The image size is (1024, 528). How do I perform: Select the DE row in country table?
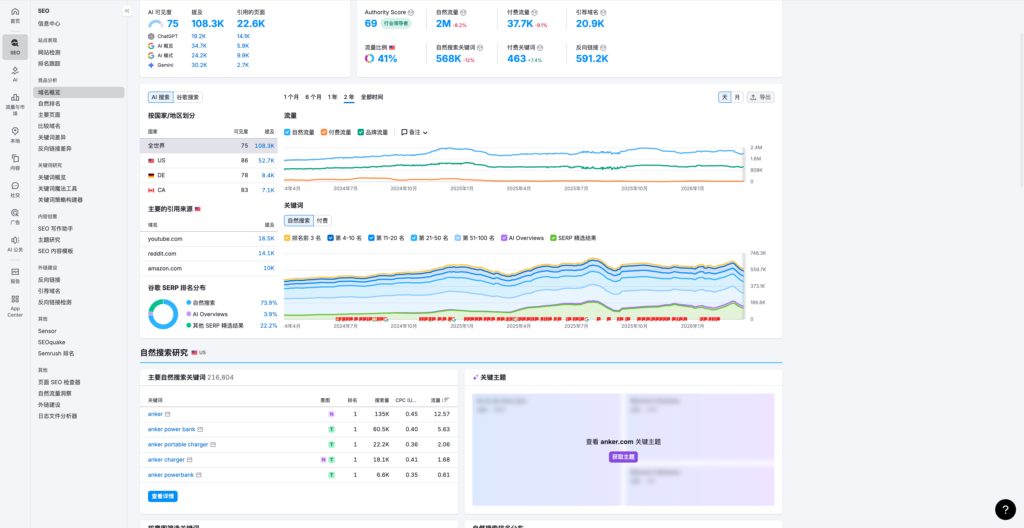211,175
